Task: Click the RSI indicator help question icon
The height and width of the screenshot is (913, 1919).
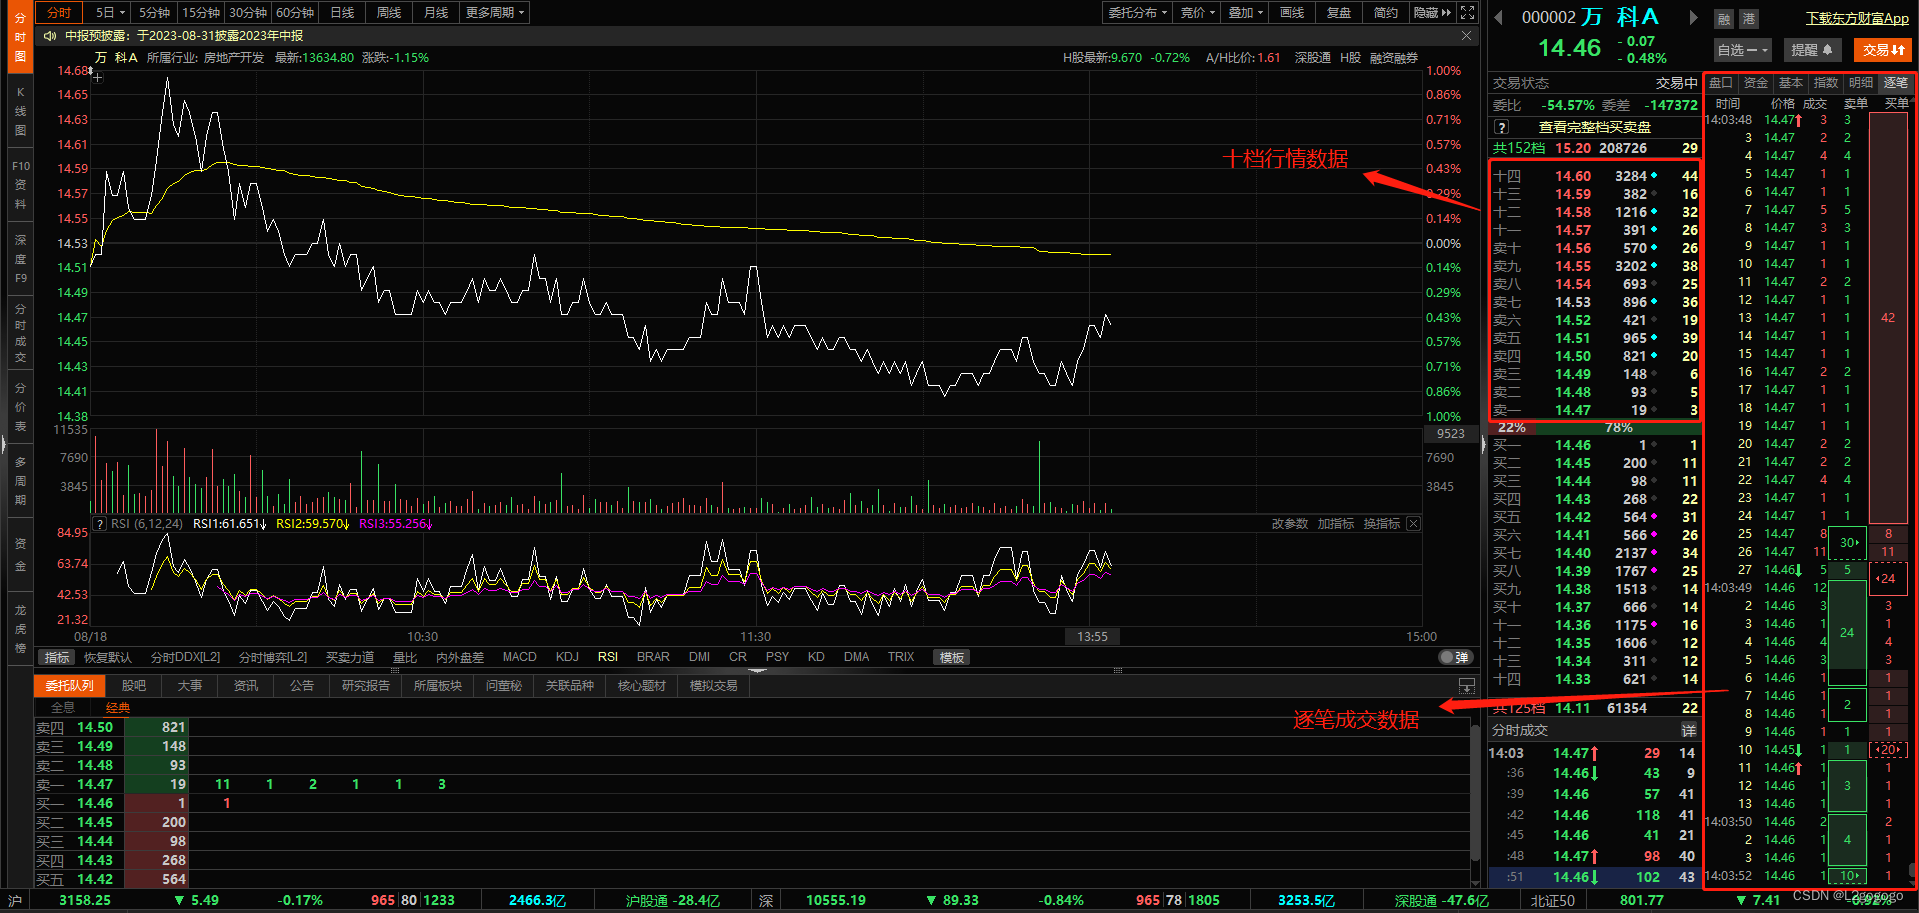Action: click(x=99, y=524)
